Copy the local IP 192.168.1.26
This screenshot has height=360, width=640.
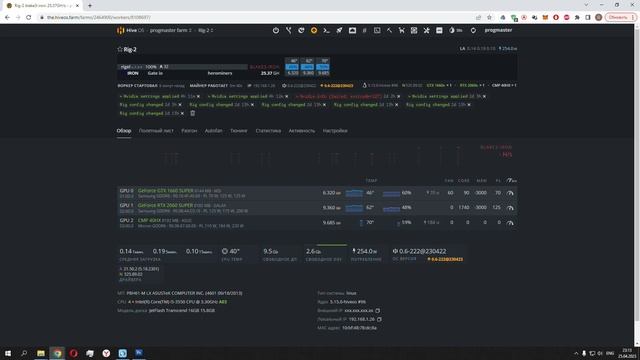379,319
